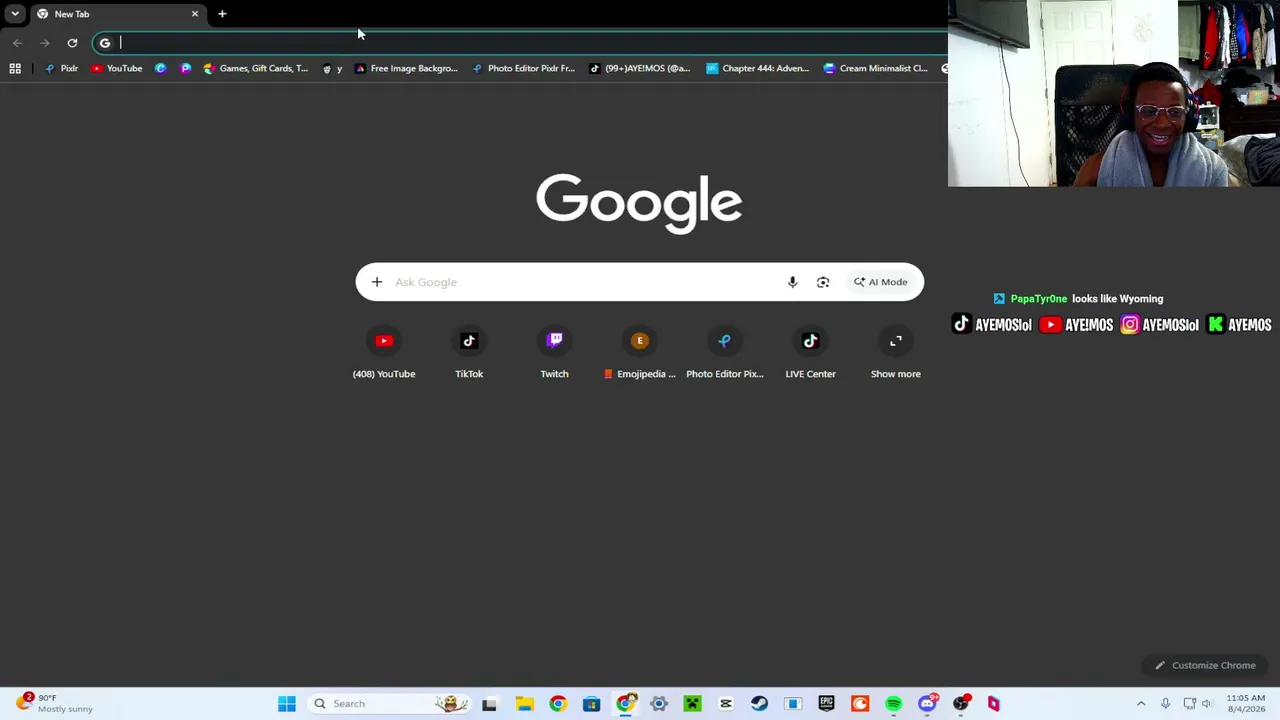Open the Cream Minimalist bookmark

pos(876,68)
